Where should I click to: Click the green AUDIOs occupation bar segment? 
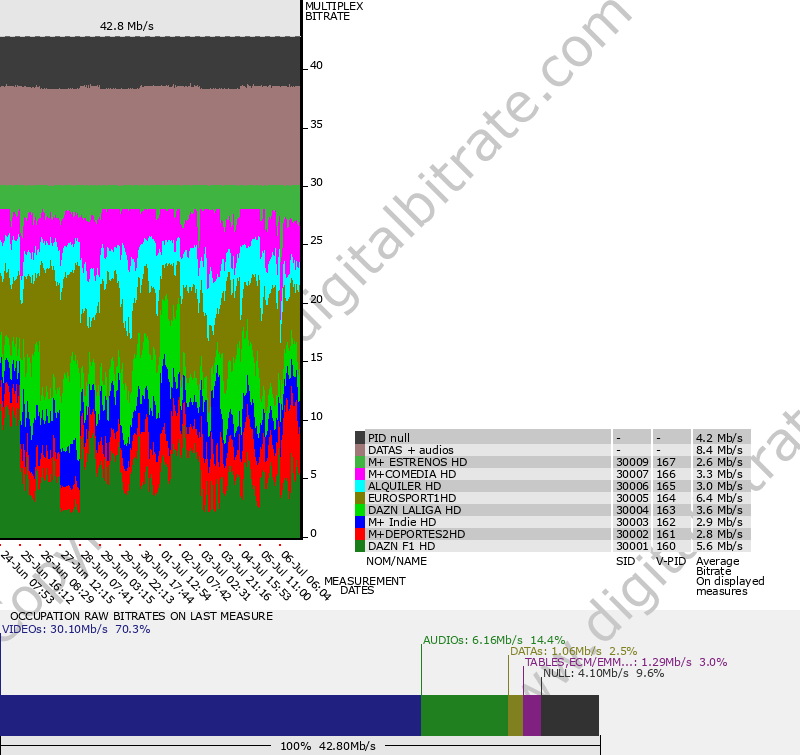465,715
